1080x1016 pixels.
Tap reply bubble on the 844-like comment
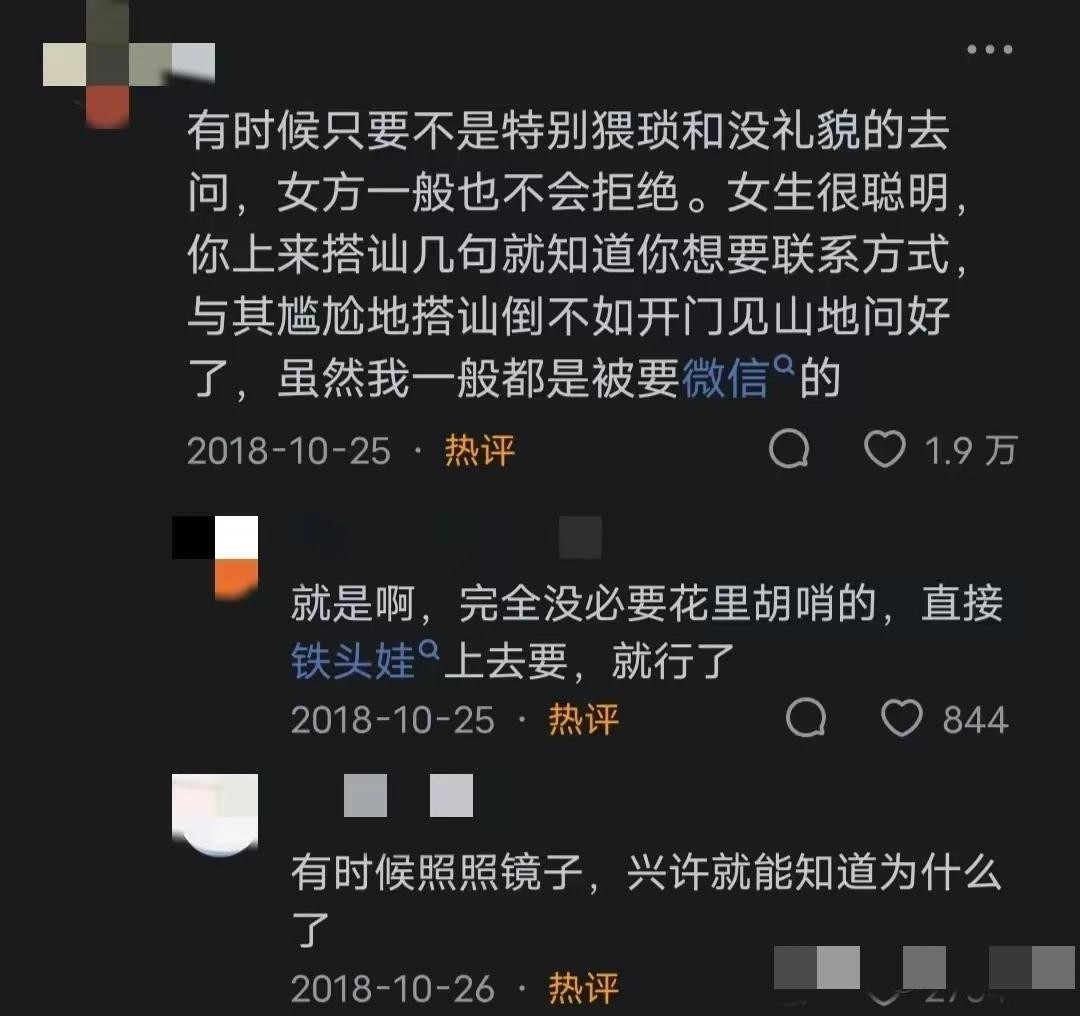(806, 718)
